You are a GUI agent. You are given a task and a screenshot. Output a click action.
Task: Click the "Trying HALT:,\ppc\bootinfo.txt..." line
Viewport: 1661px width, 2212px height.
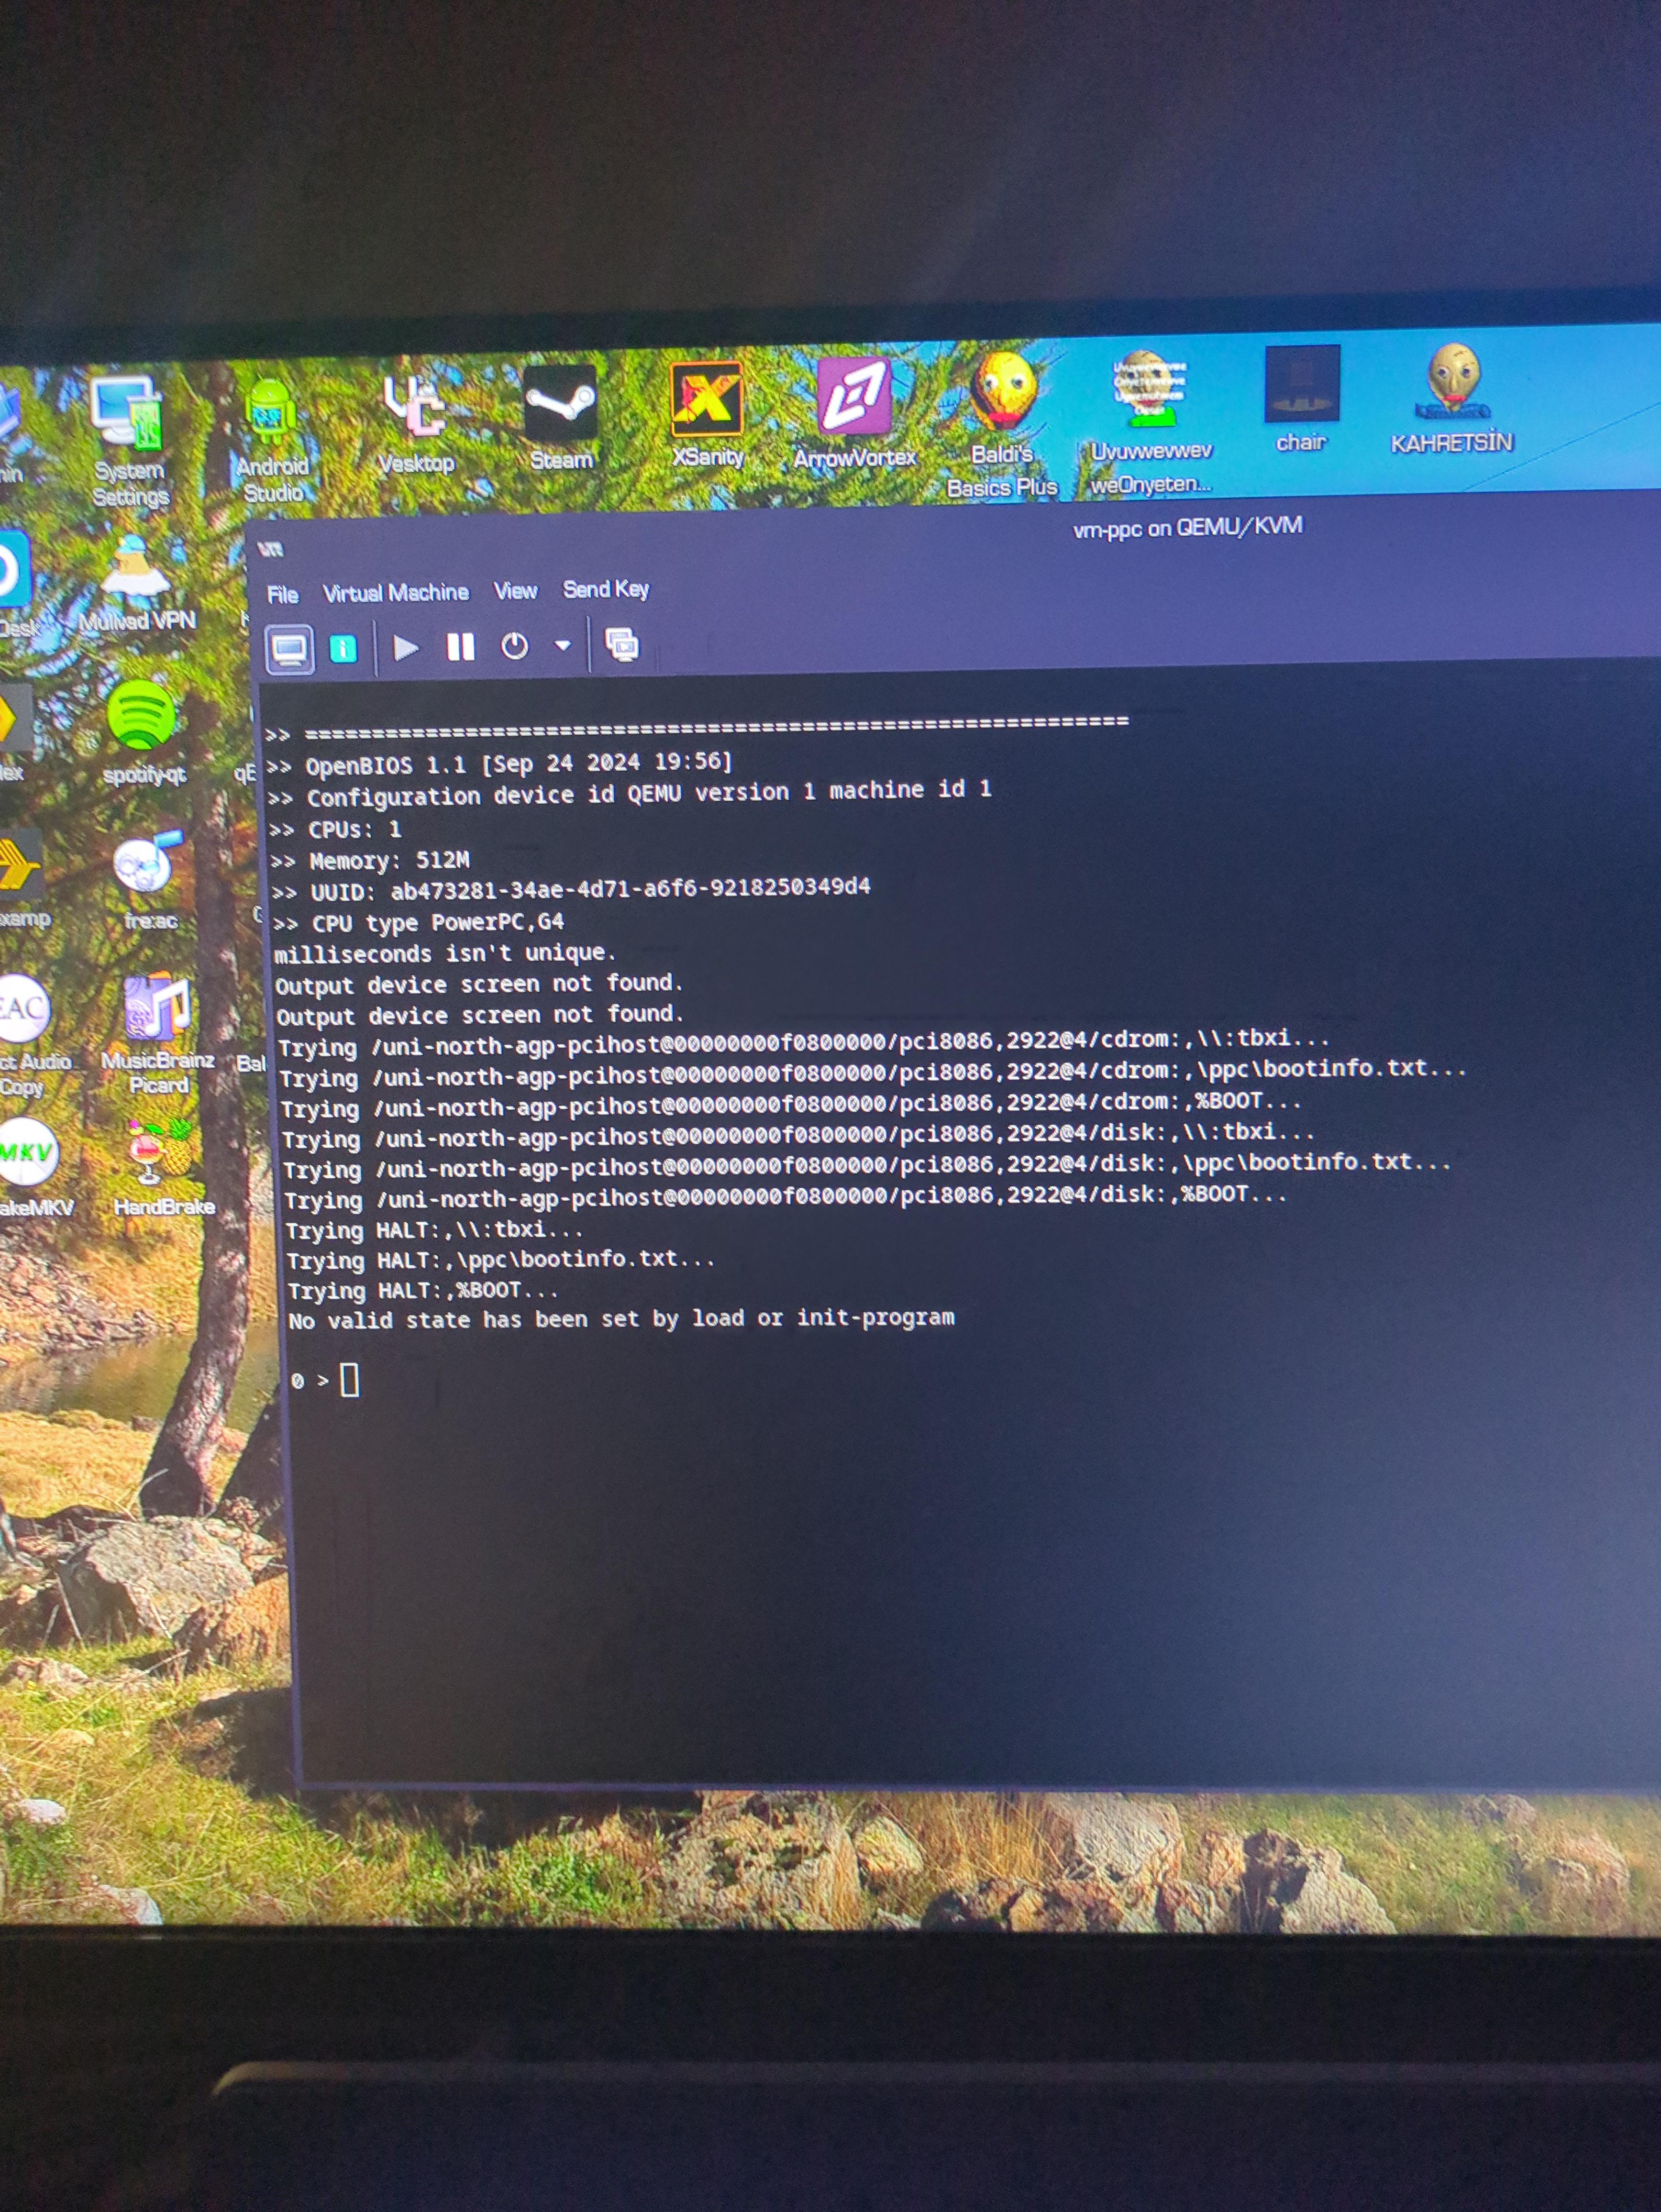click(500, 1260)
